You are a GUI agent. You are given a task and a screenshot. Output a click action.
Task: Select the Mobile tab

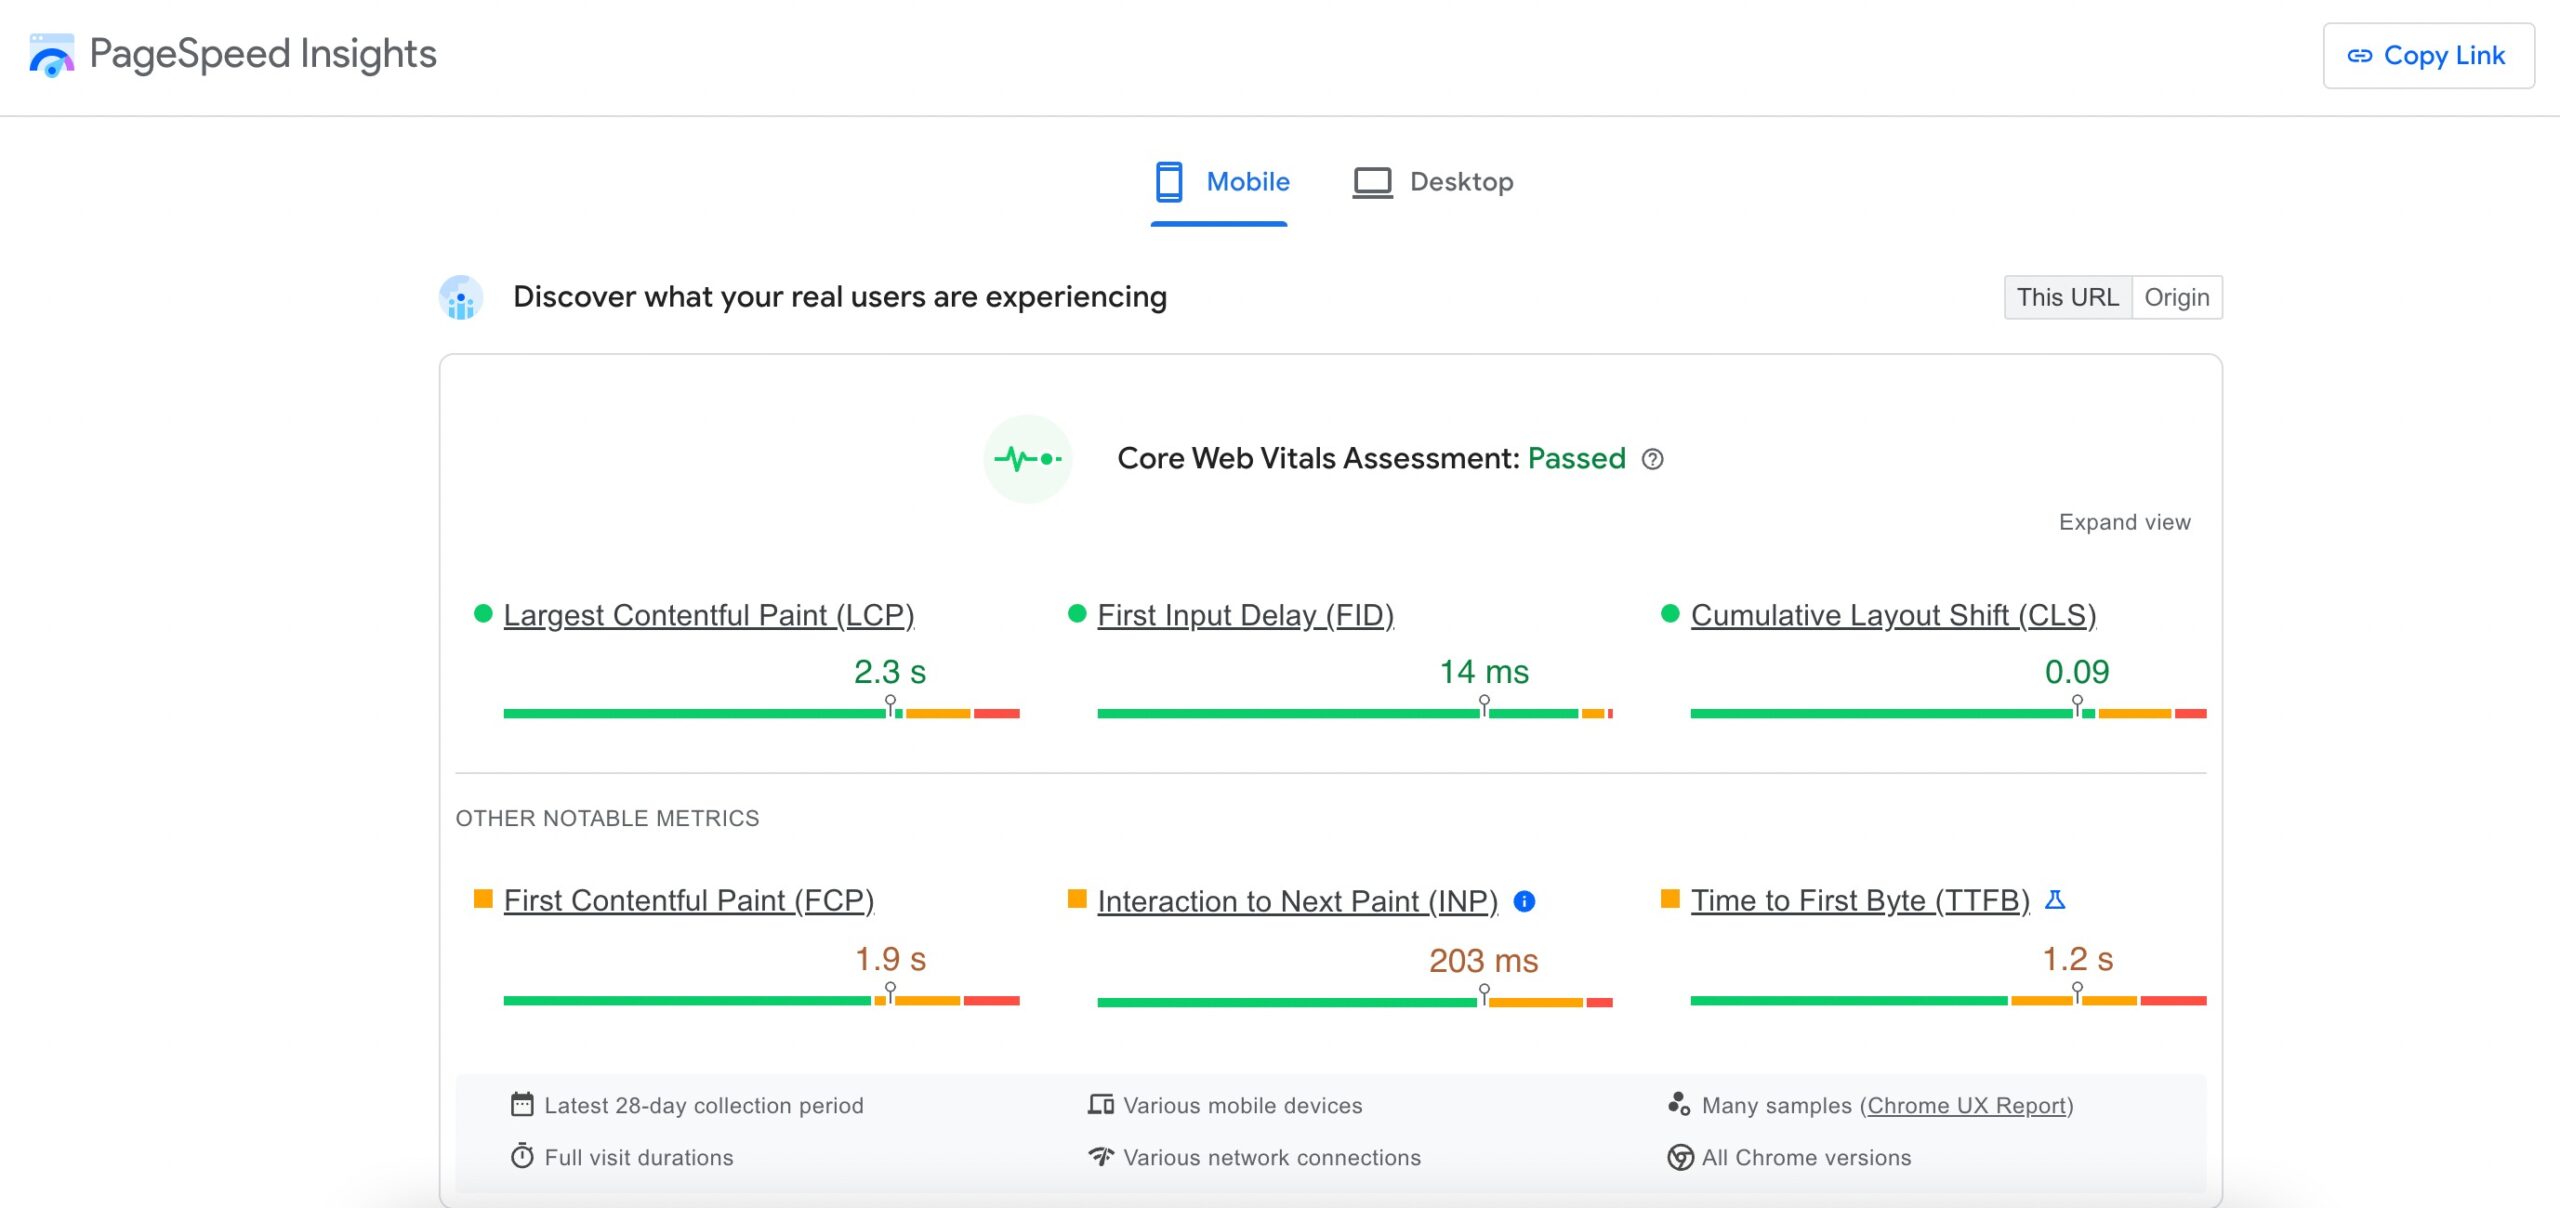coord(1221,180)
